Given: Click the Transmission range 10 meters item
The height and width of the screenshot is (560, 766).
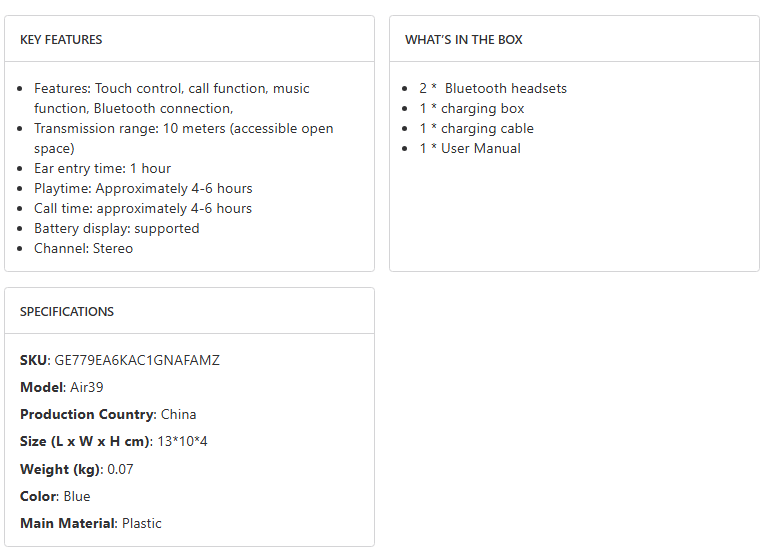Looking at the screenshot, I should (183, 129).
